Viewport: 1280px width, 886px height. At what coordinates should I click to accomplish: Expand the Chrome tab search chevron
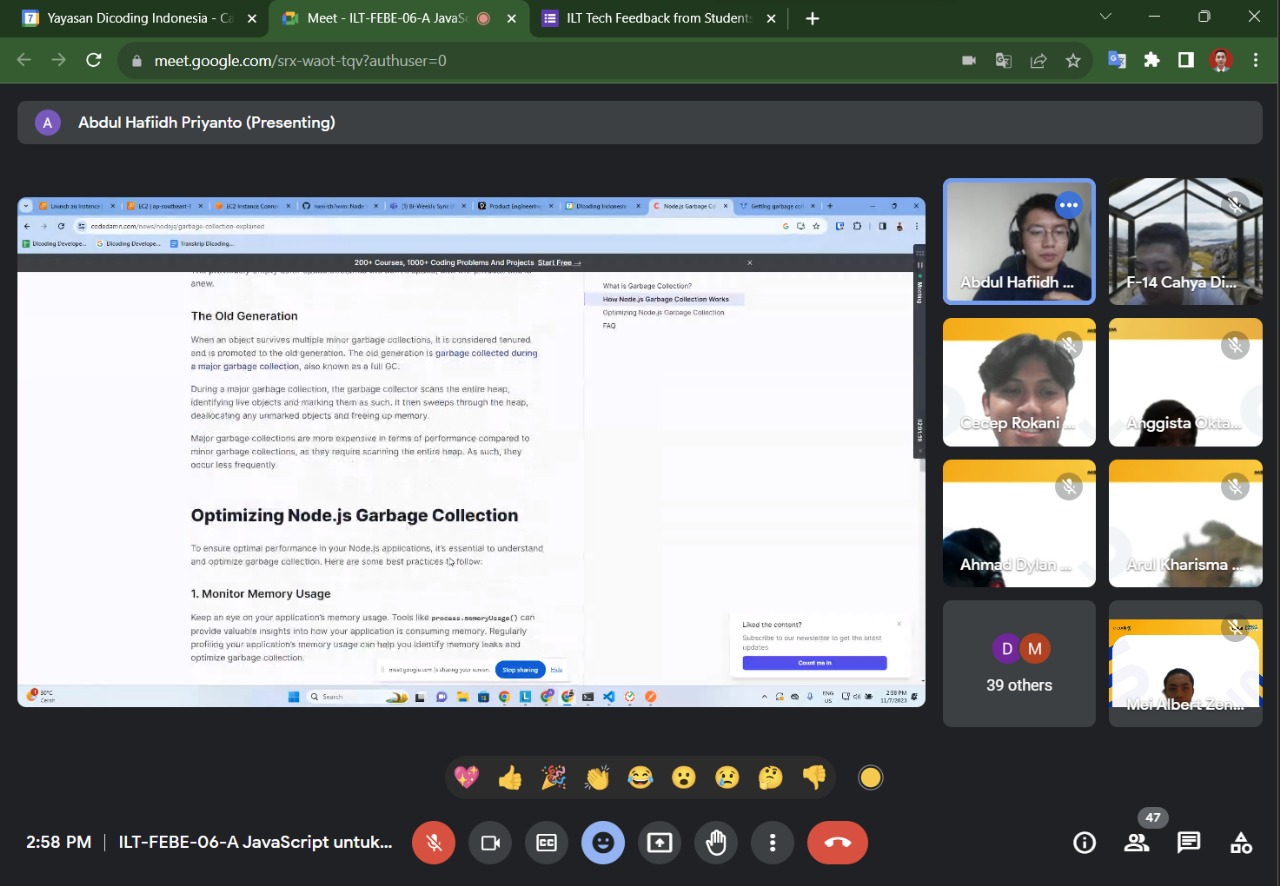1105,17
